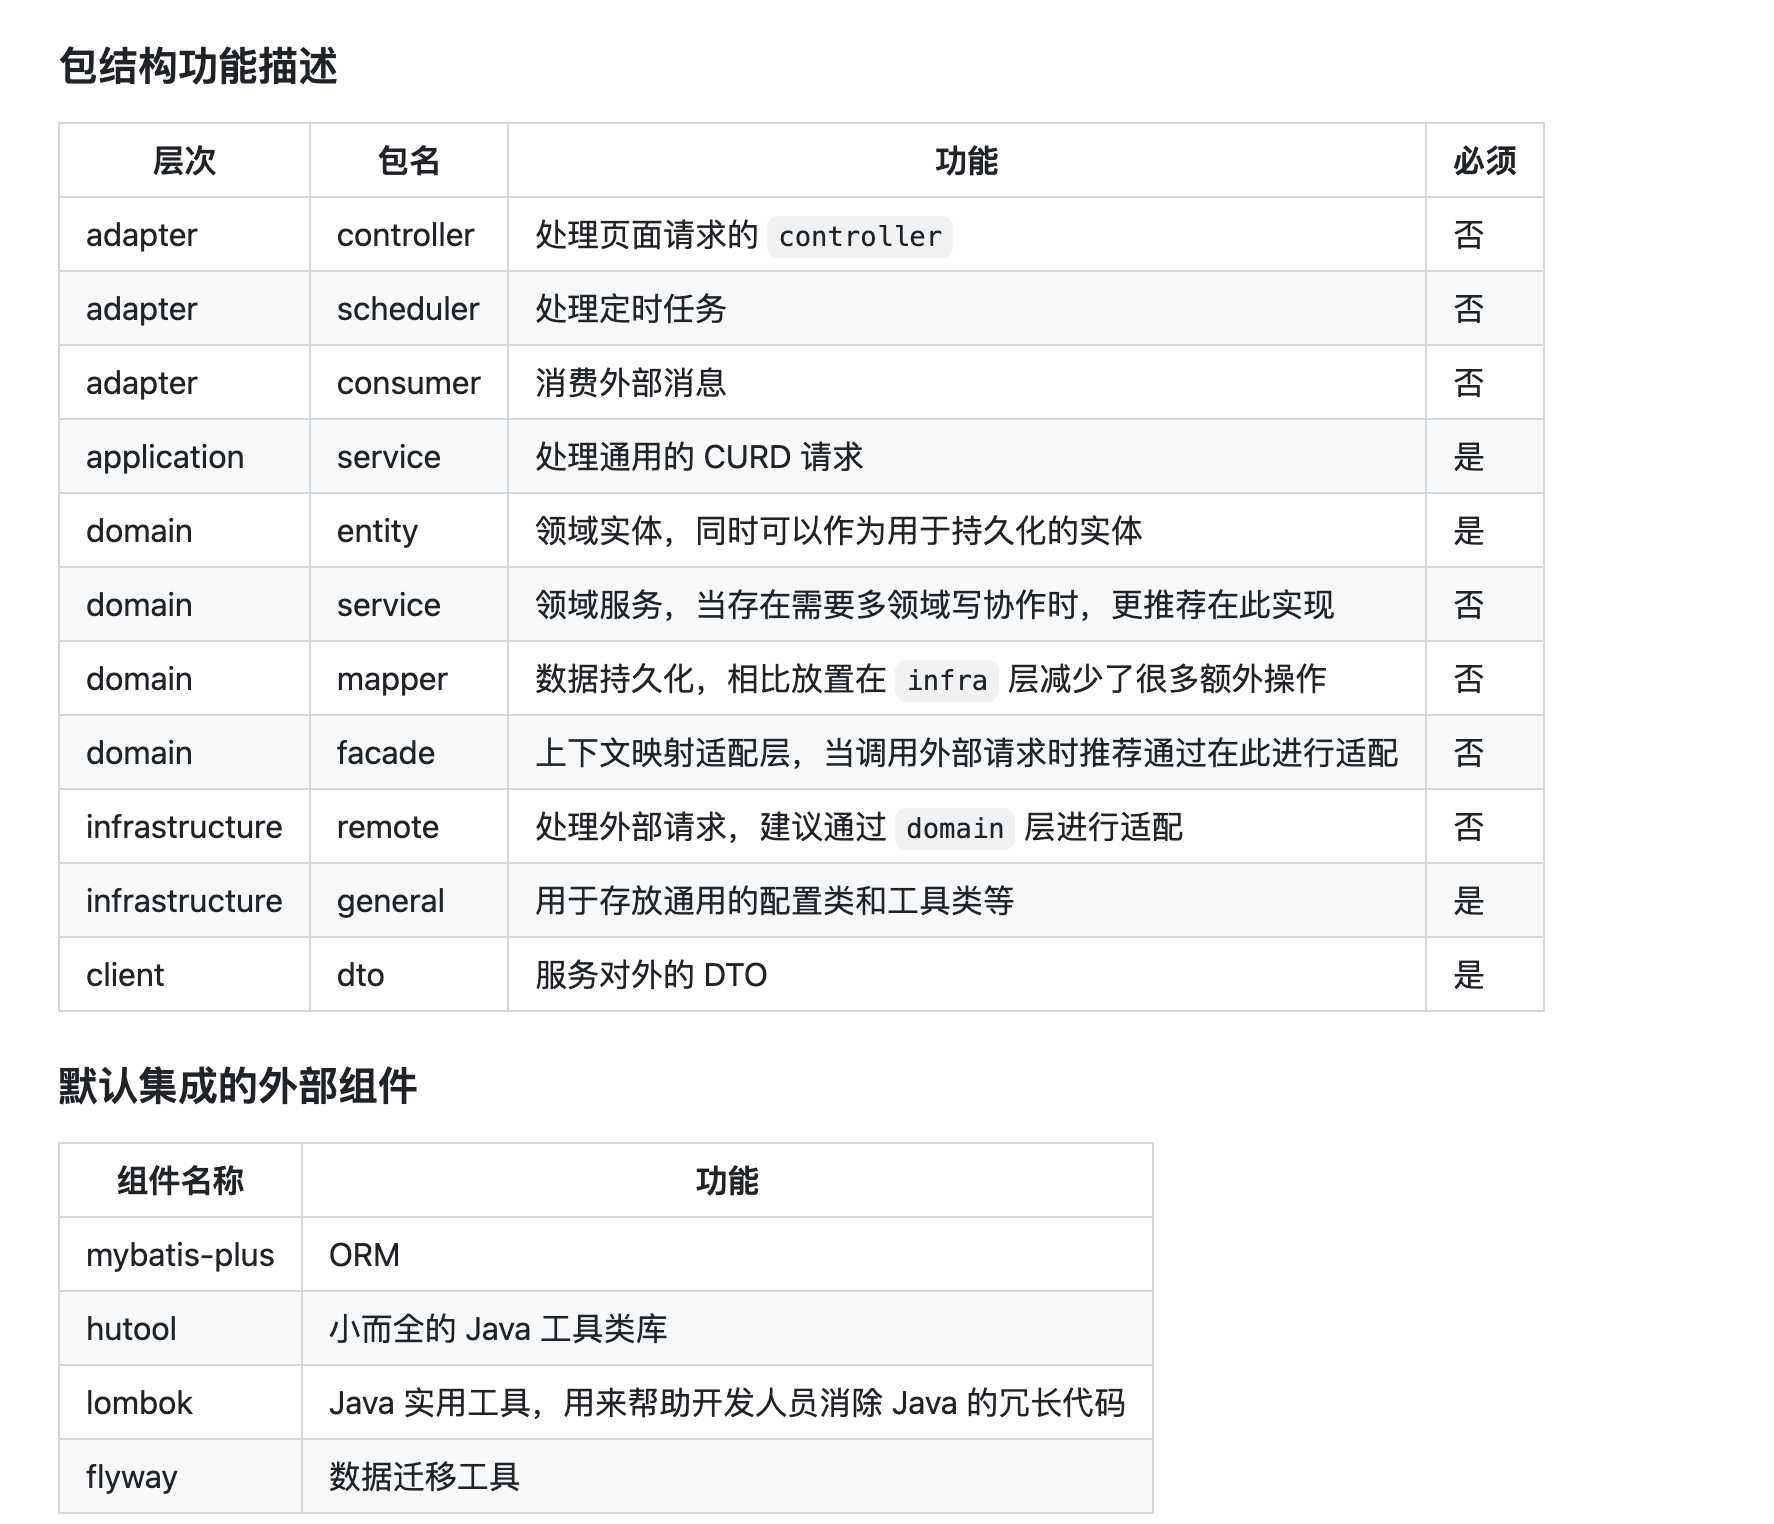This screenshot has height=1524, width=1774.
Task: Select the text 小而全的 Java 工具类库
Action: click(x=498, y=1329)
